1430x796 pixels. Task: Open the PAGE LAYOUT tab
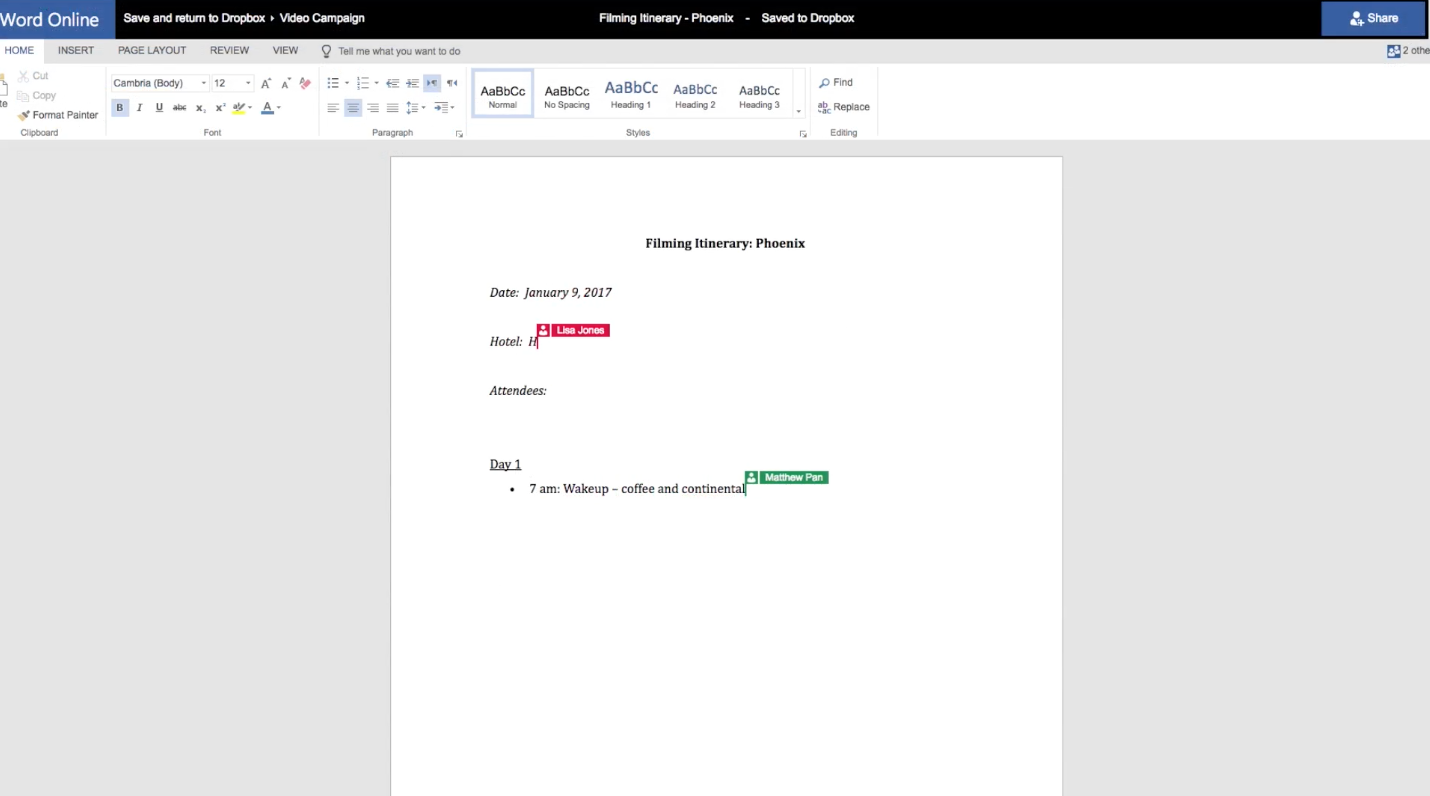point(152,50)
